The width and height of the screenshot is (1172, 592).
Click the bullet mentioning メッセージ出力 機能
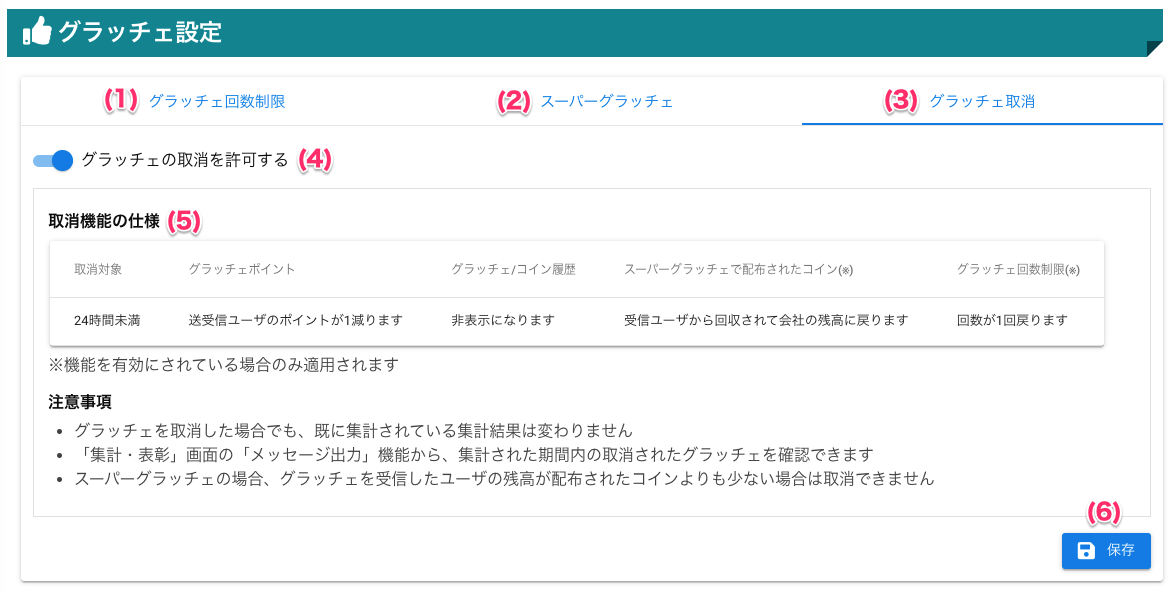coord(474,454)
